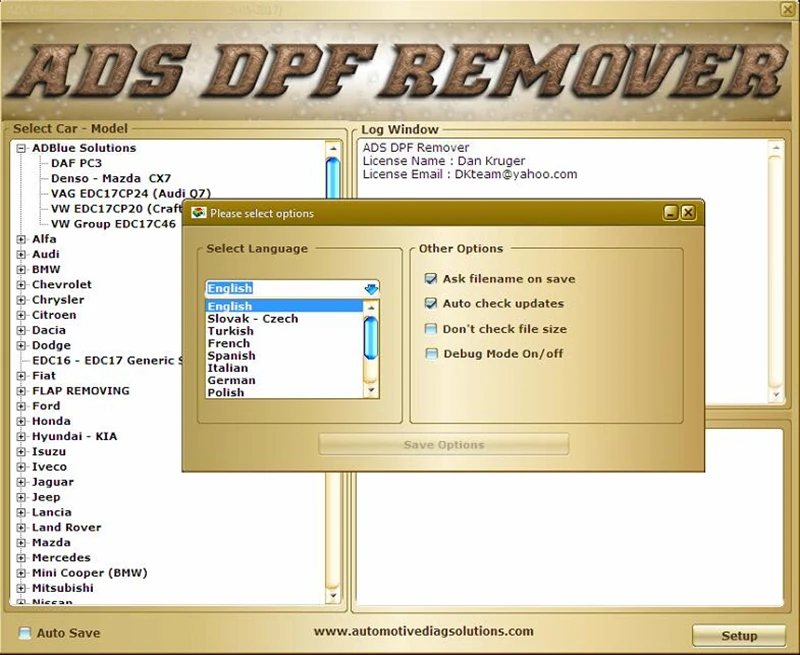Select DAF PC3 tree item
Screen dimensions: 800x655
click(77, 163)
